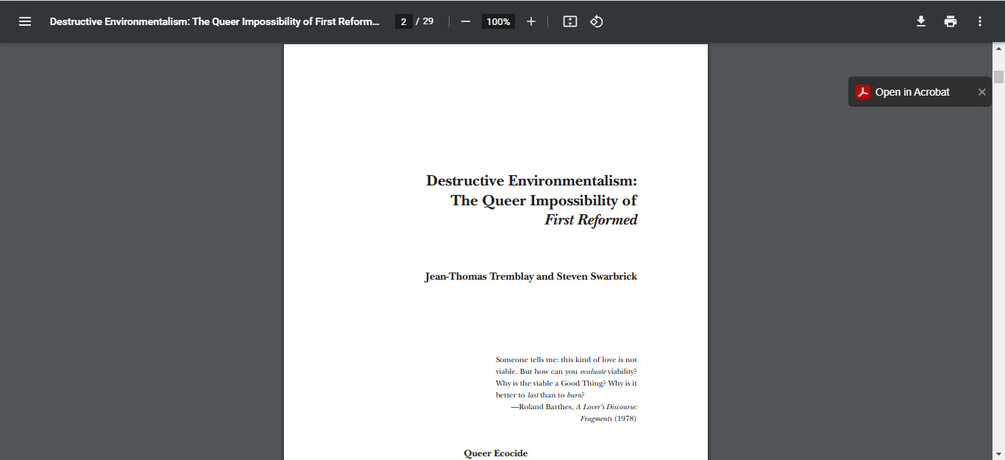Open the sidebar hamburger menu
Image resolution: width=1005 pixels, height=460 pixels.
tap(25, 22)
